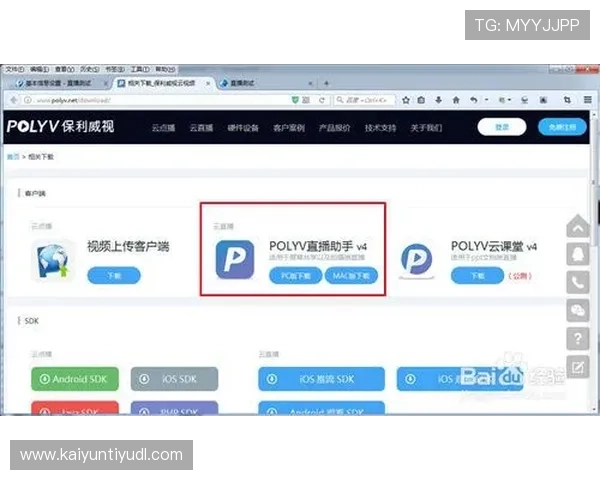Go back with the browser back arrow

tap(14, 100)
